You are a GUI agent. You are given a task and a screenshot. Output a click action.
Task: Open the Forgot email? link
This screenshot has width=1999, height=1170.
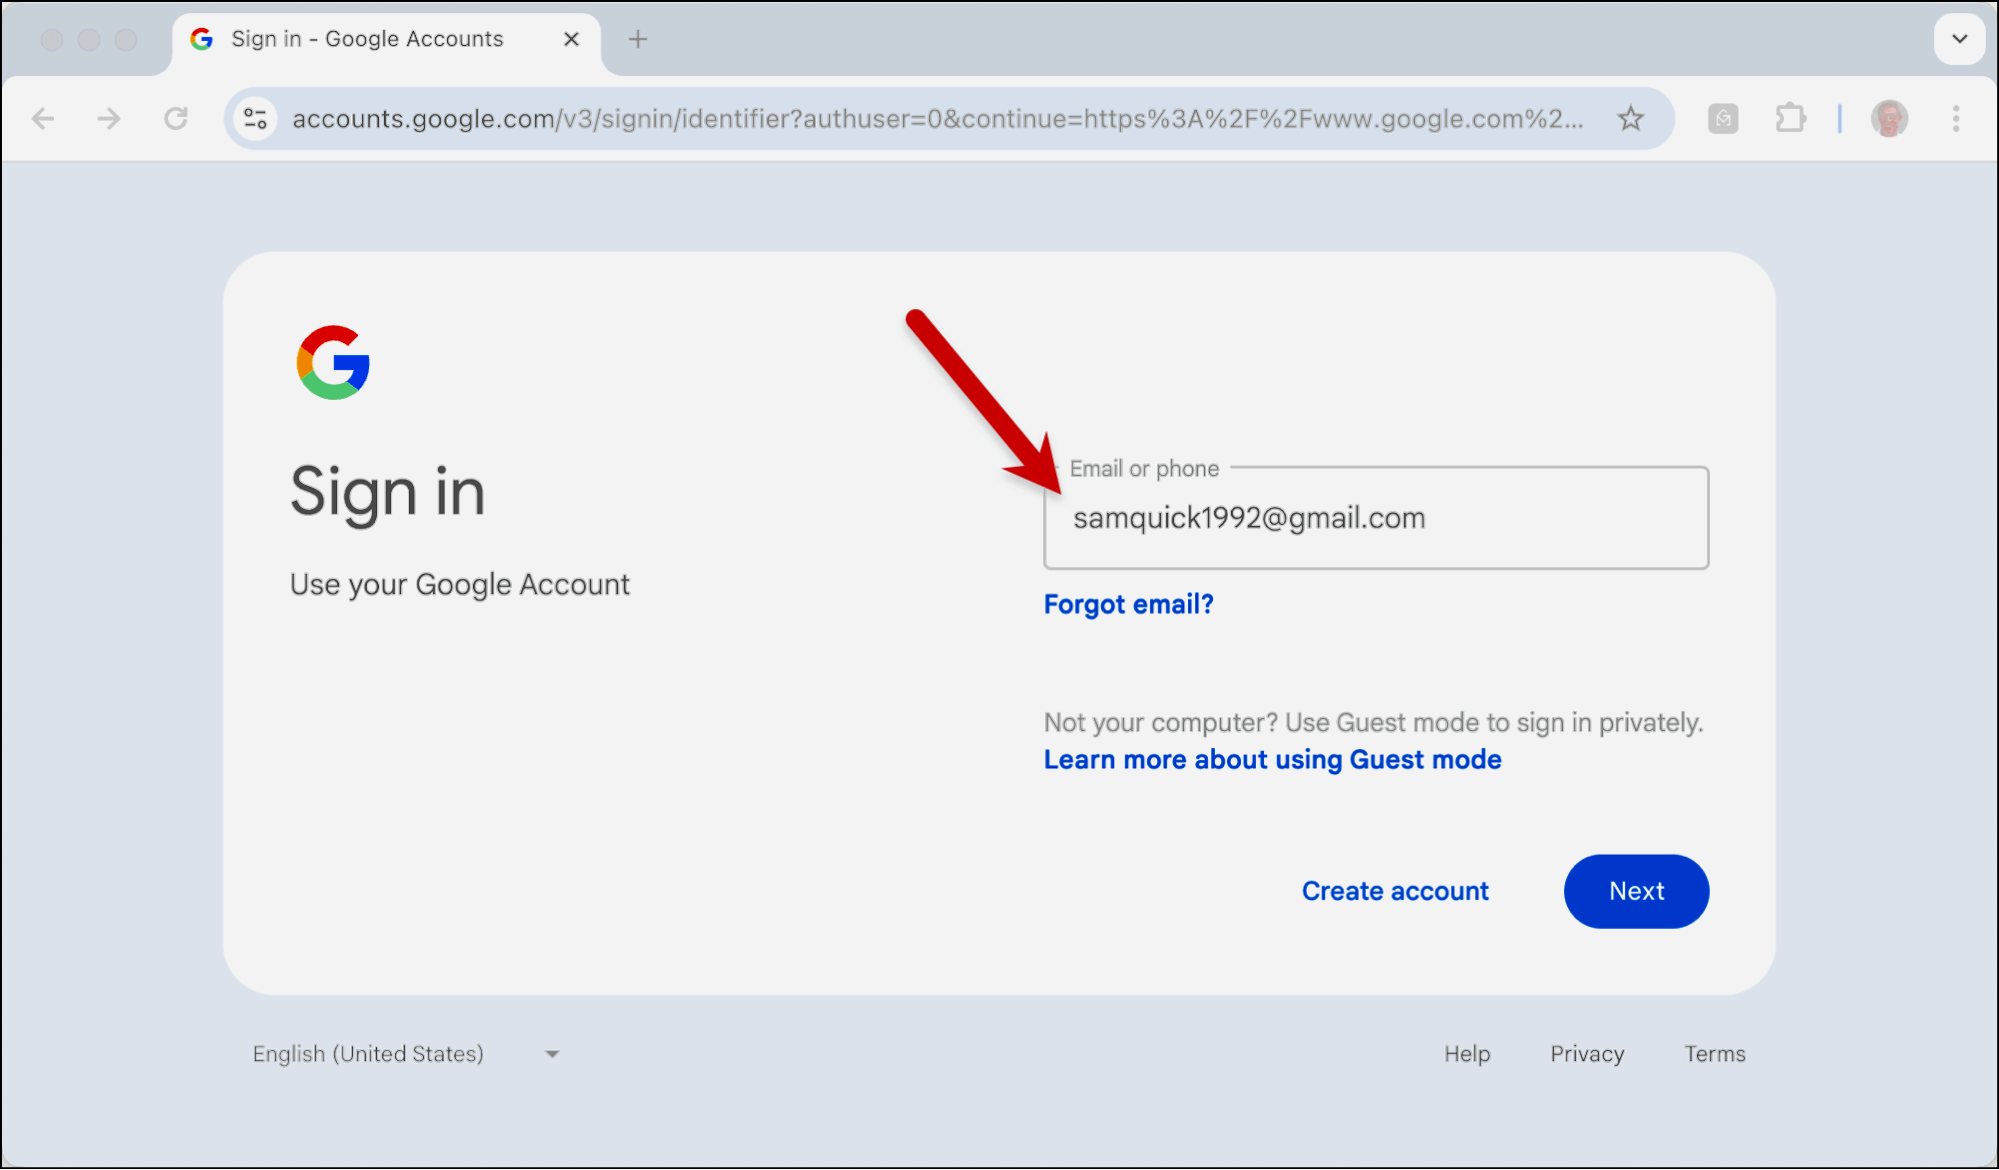click(1128, 604)
